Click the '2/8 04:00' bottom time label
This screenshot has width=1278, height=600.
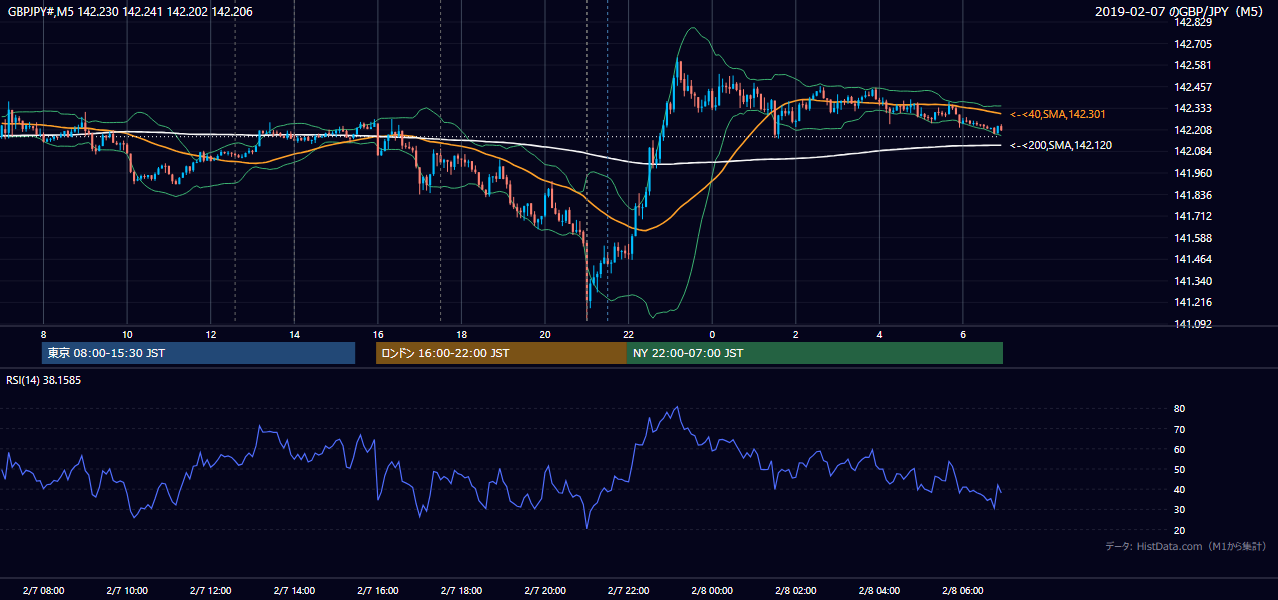tap(879, 591)
